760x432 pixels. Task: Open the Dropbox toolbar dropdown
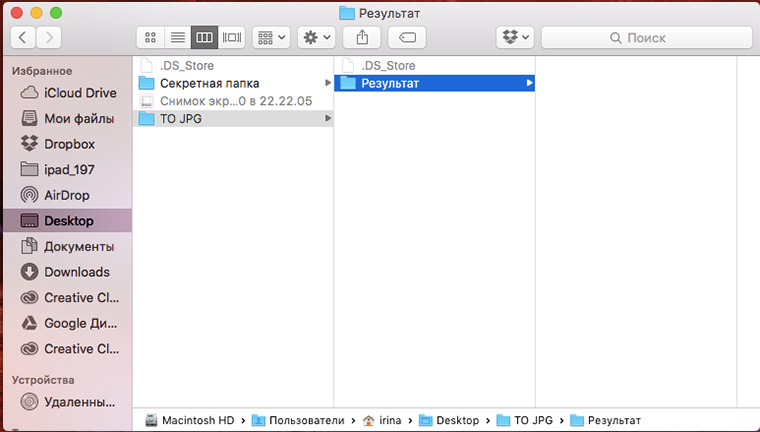517,37
